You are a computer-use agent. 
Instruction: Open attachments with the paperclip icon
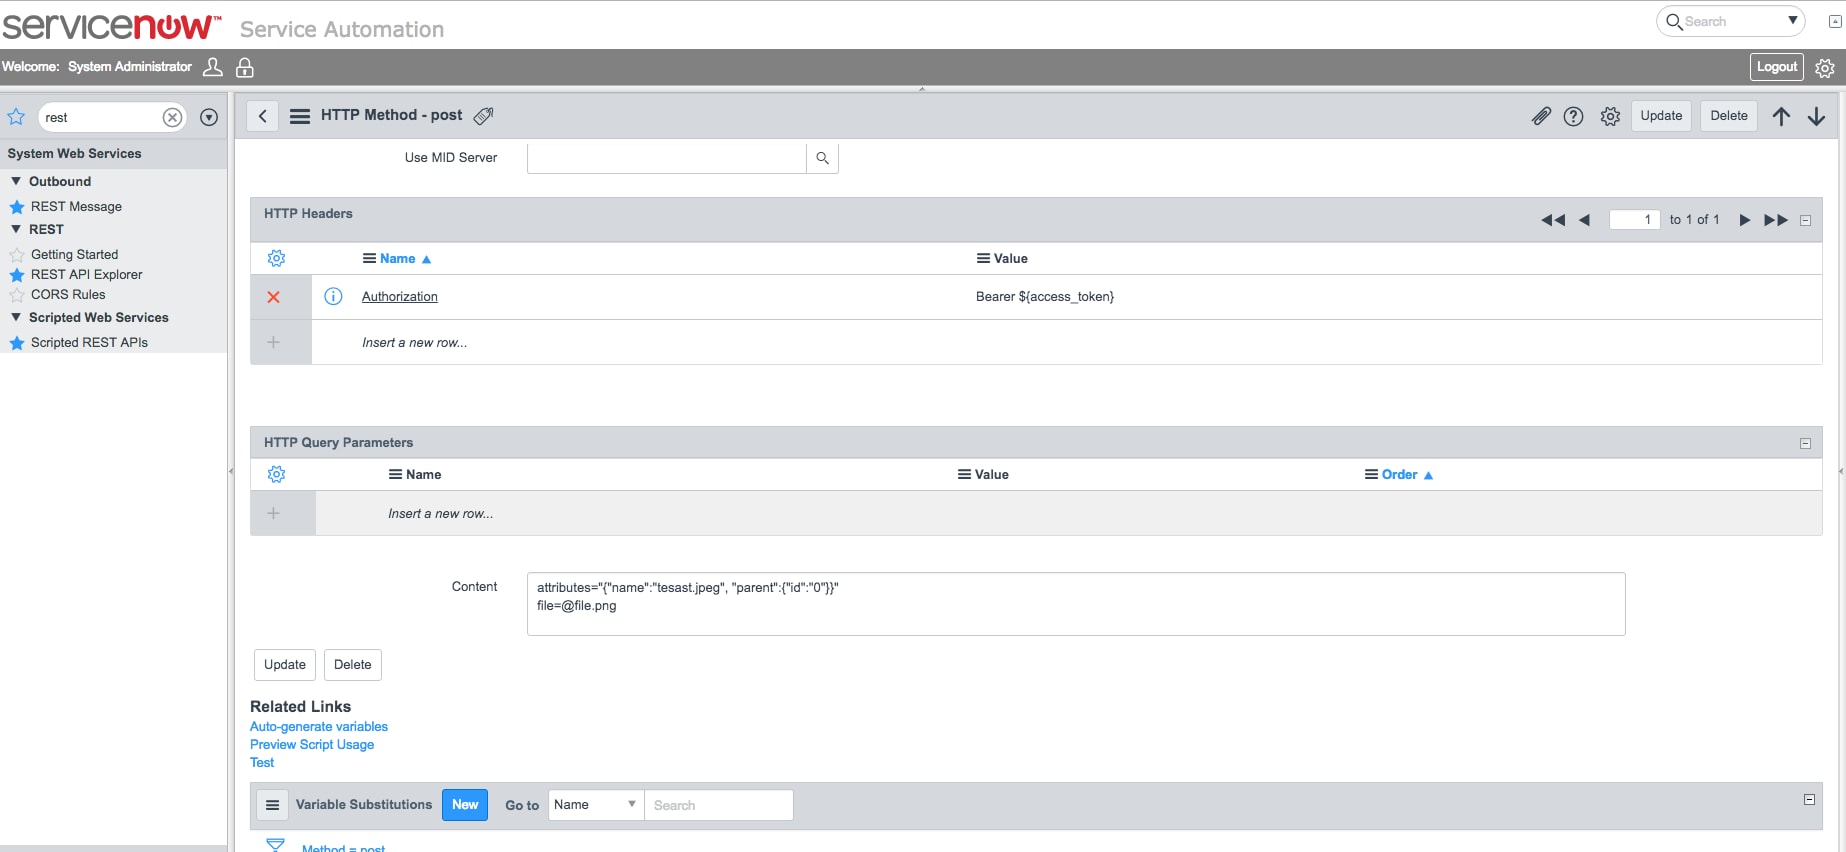click(x=1541, y=116)
